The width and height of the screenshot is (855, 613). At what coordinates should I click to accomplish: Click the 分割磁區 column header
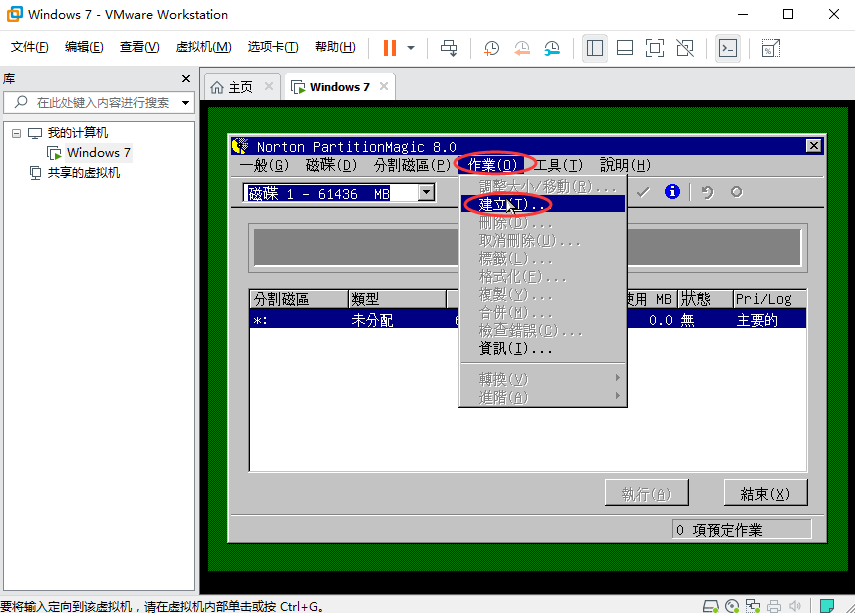tap(298, 299)
